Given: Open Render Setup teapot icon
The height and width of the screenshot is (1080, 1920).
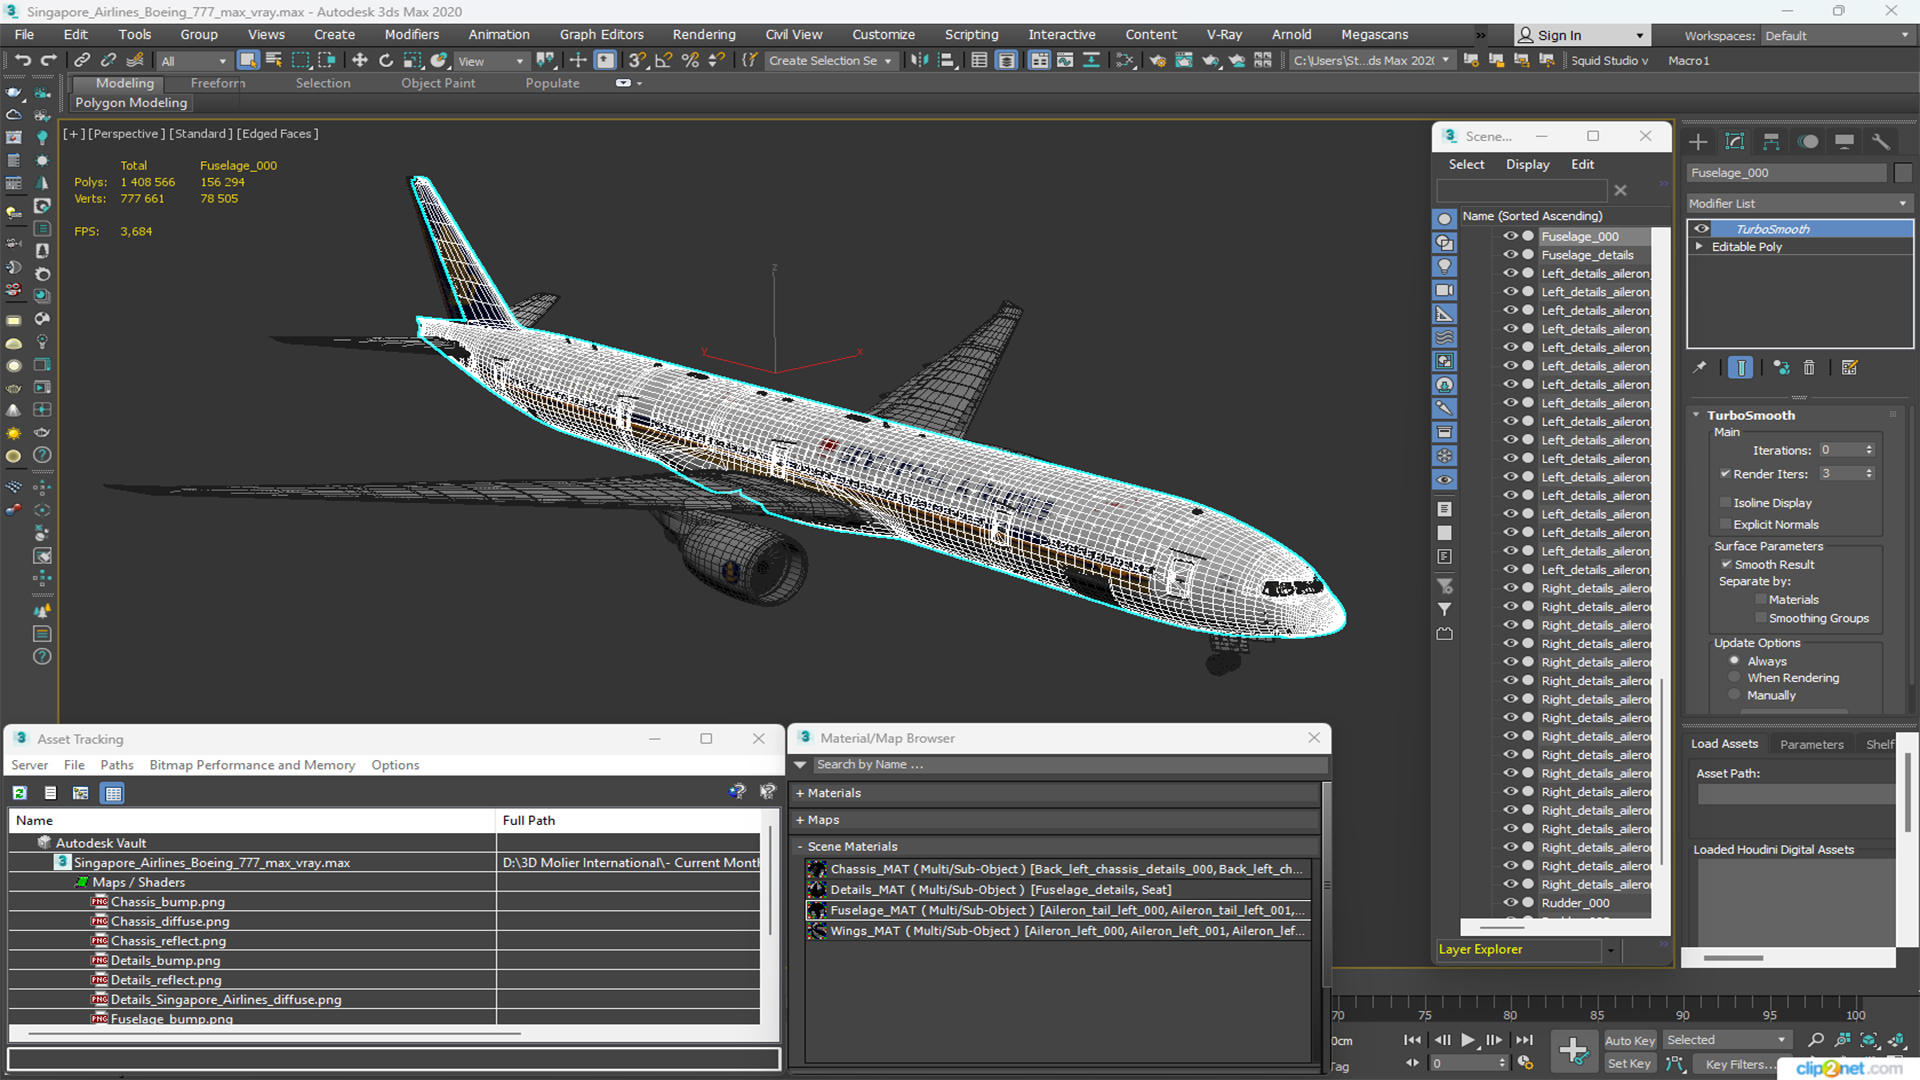Looking at the screenshot, I should [1157, 60].
